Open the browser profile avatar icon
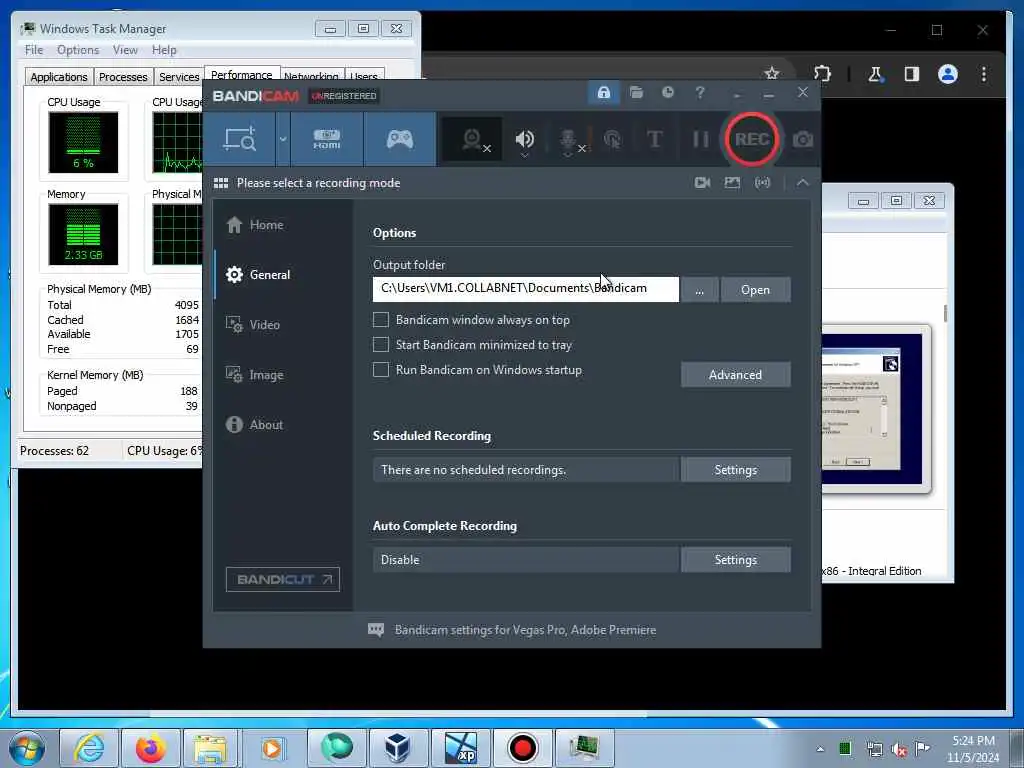The width and height of the screenshot is (1024, 768). click(948, 74)
